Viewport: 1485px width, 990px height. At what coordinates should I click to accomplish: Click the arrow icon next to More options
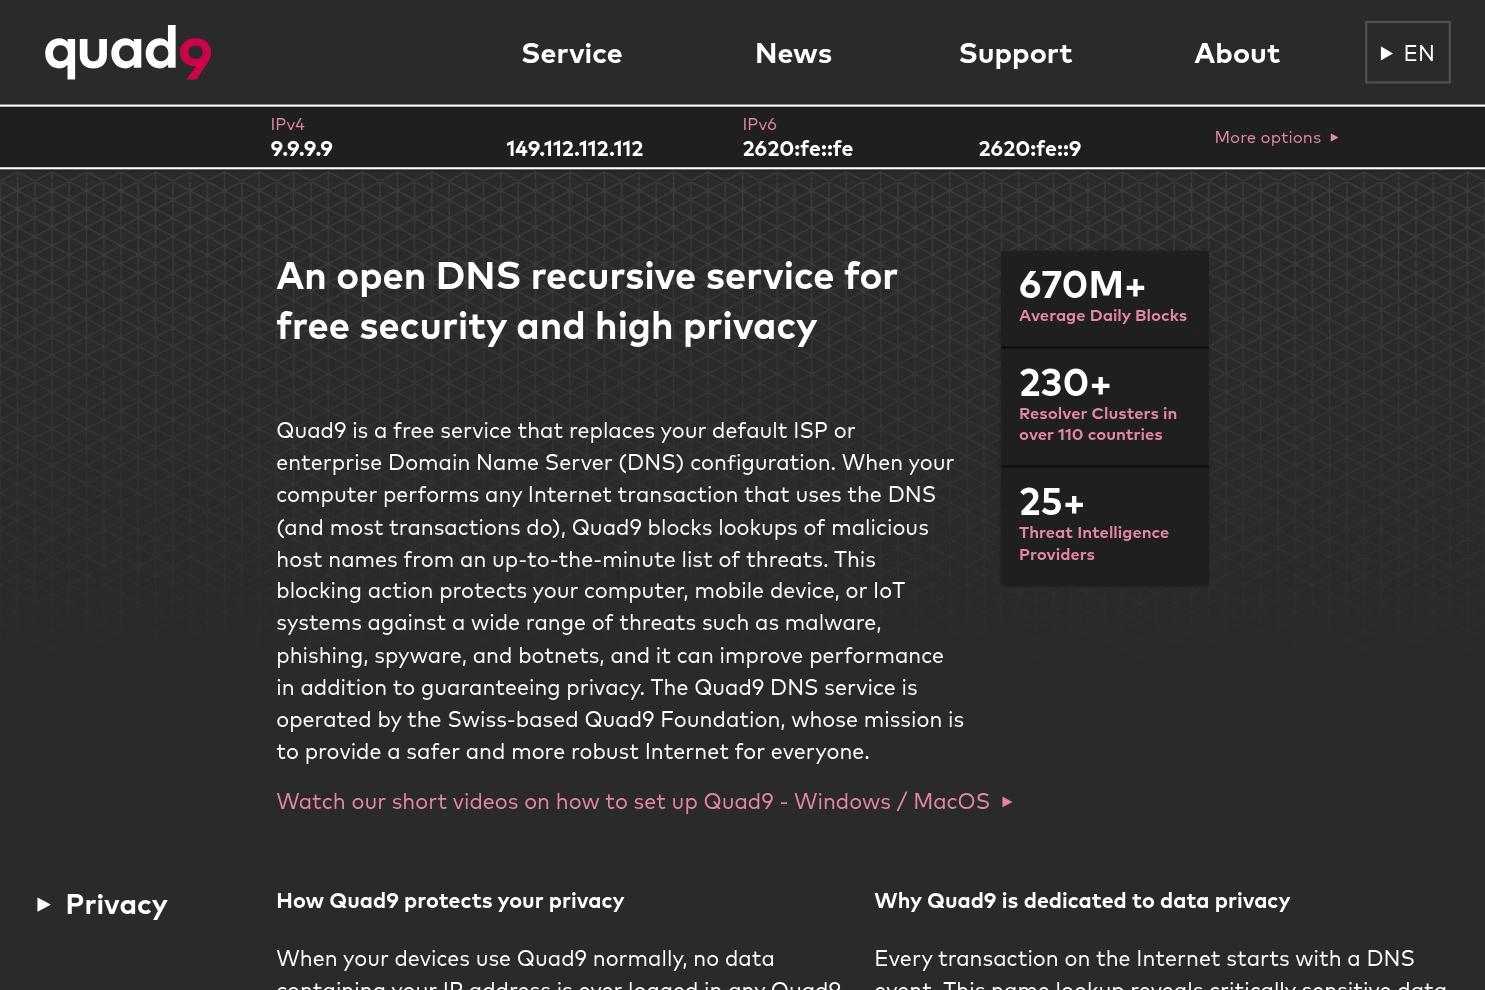coord(1334,137)
